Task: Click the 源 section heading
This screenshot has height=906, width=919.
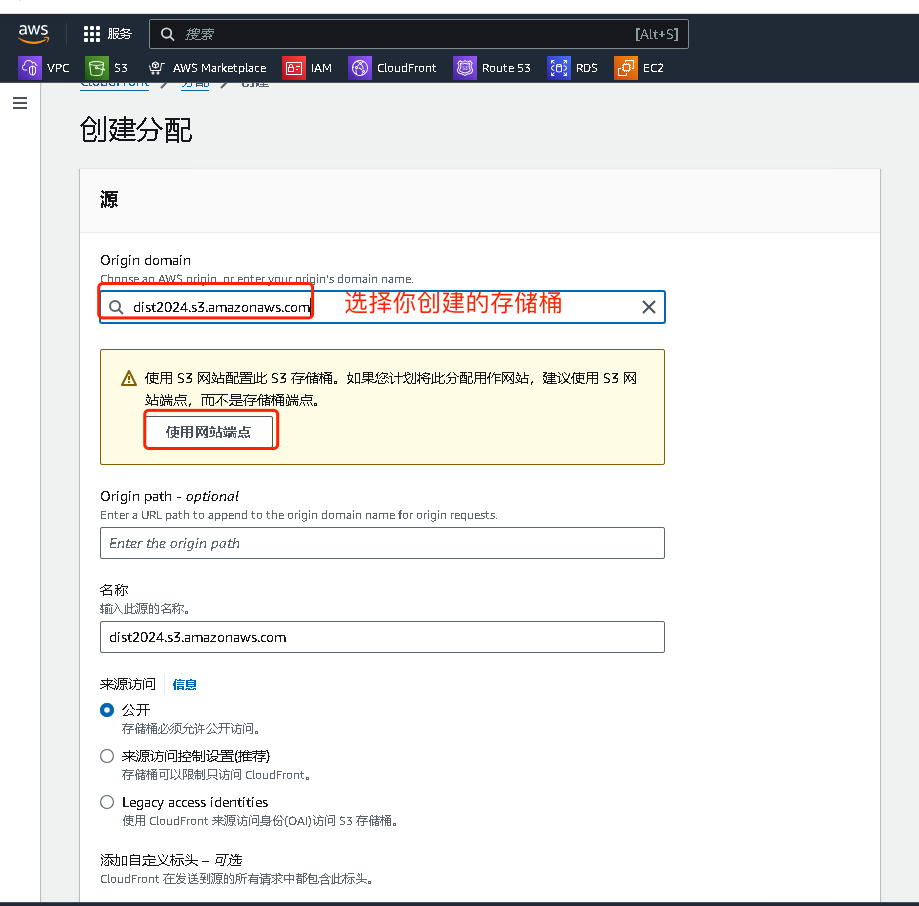Action: point(109,200)
